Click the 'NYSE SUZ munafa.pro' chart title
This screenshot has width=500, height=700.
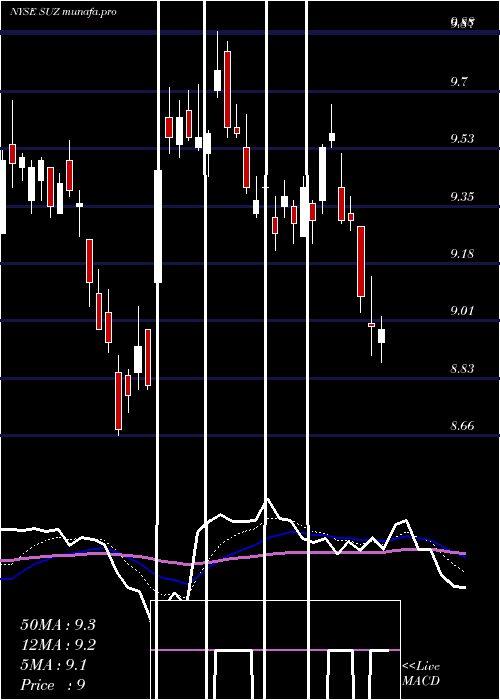63,12
